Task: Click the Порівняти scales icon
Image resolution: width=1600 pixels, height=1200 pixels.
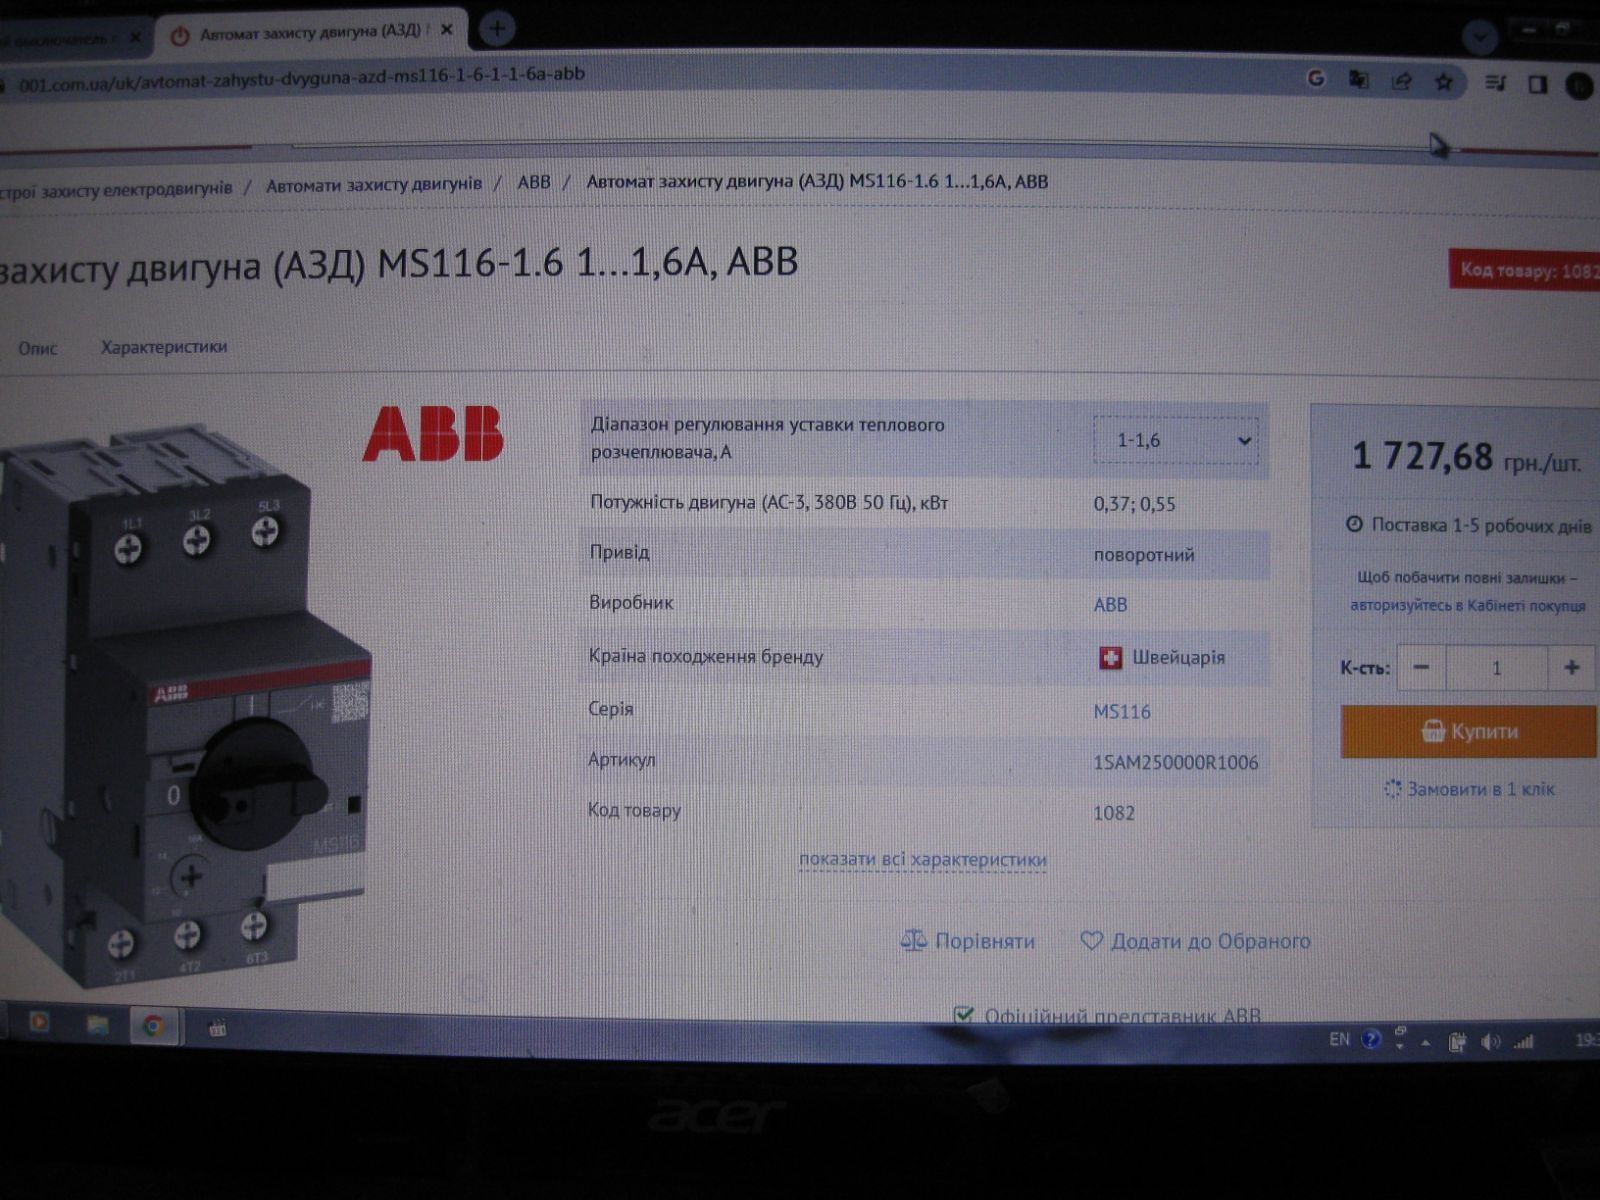Action: tap(913, 941)
